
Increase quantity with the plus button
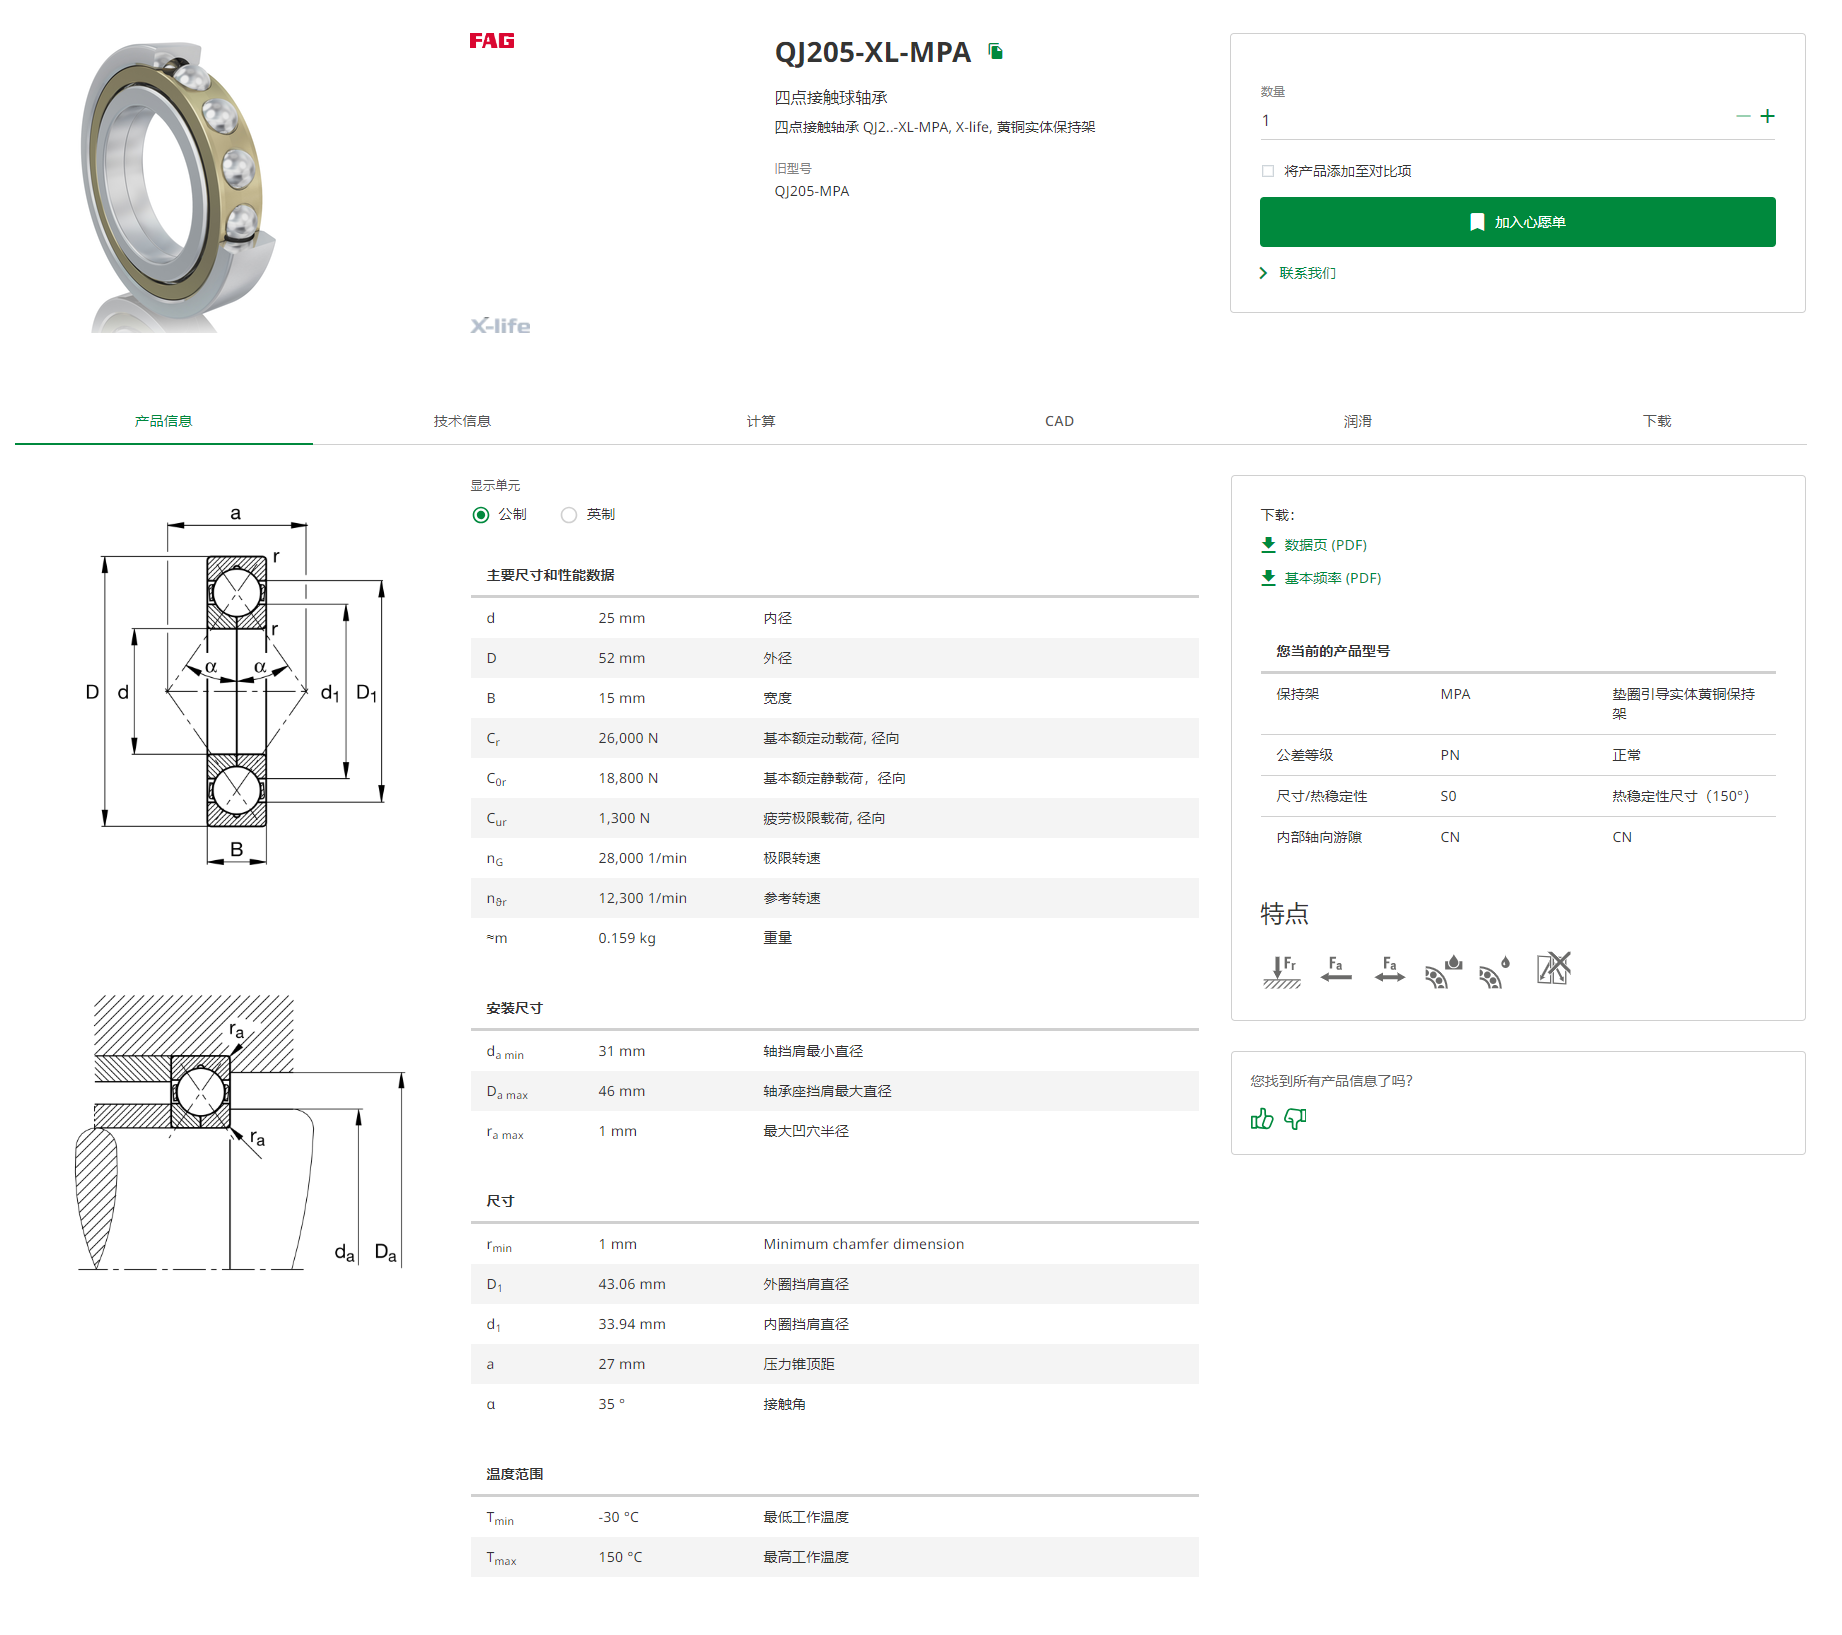tap(1767, 117)
